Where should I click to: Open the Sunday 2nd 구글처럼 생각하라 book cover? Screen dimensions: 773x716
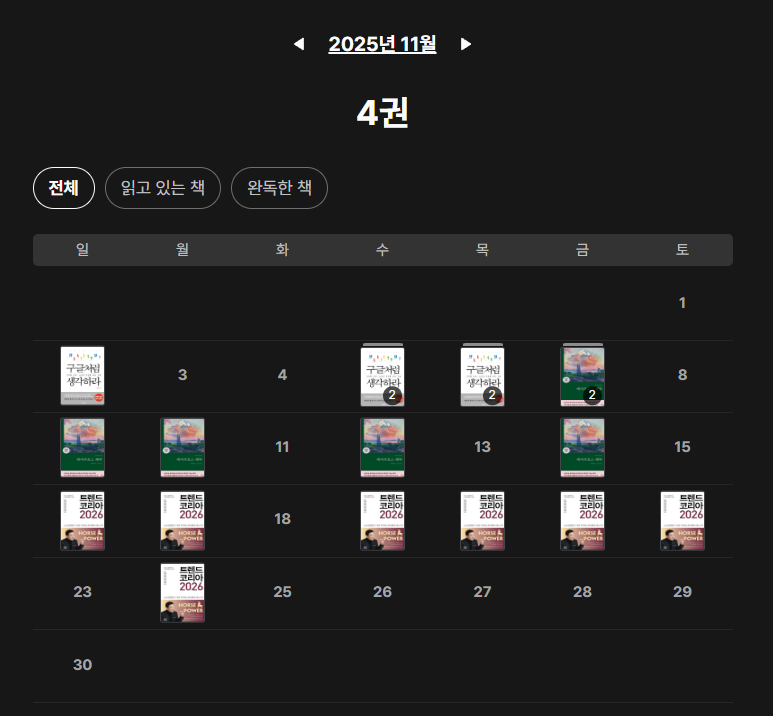coord(82,376)
